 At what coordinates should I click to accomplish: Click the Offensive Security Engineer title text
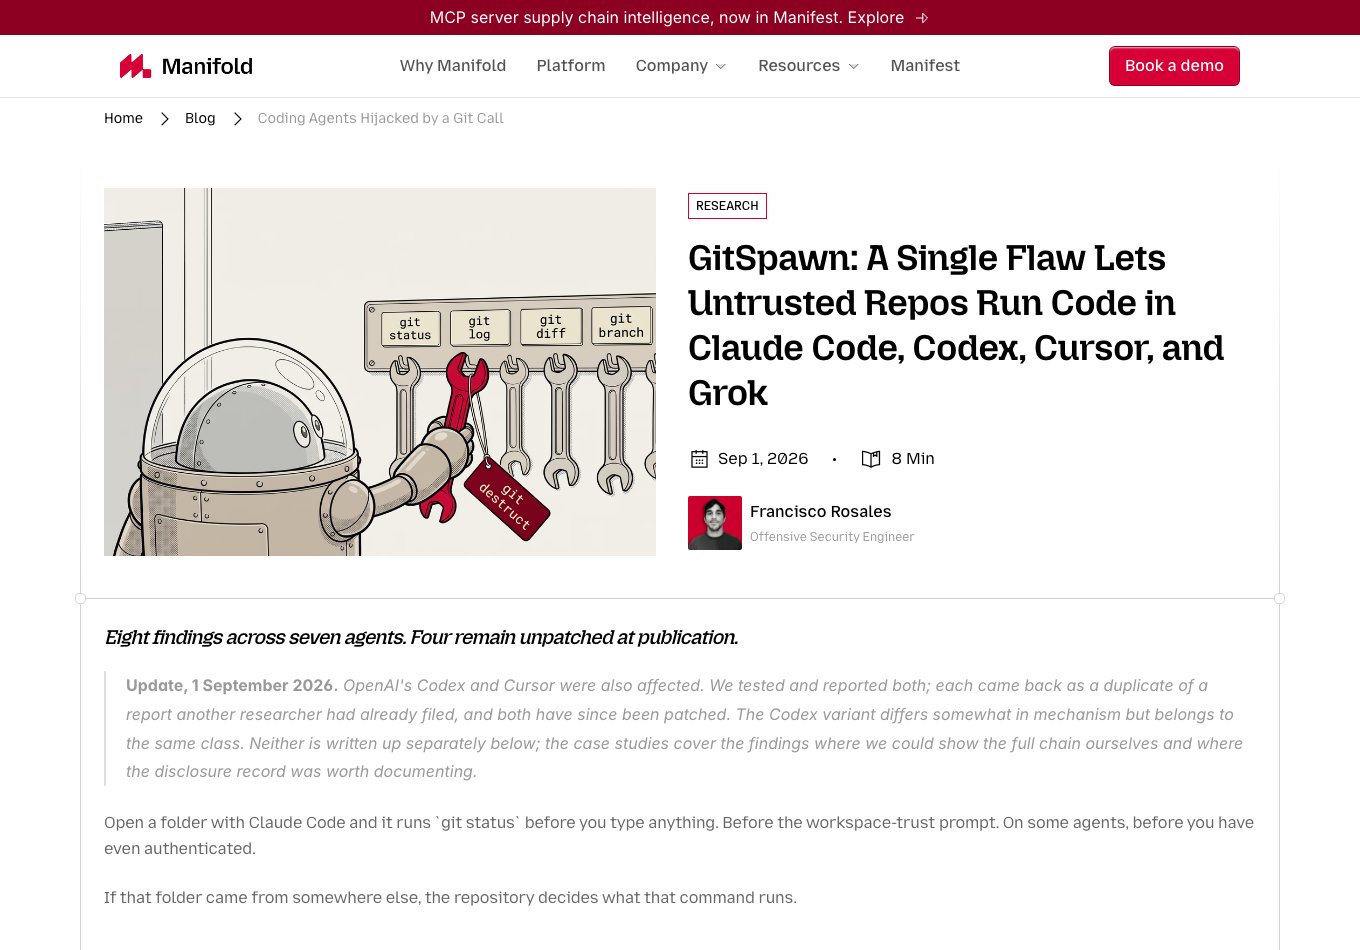tap(832, 537)
